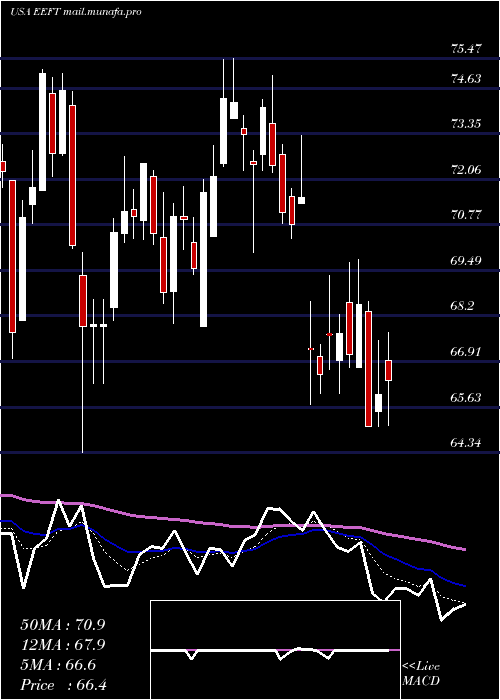The height and width of the screenshot is (700, 500).
Task: Click the '50MA : 70.9' readout
Action: (63, 625)
